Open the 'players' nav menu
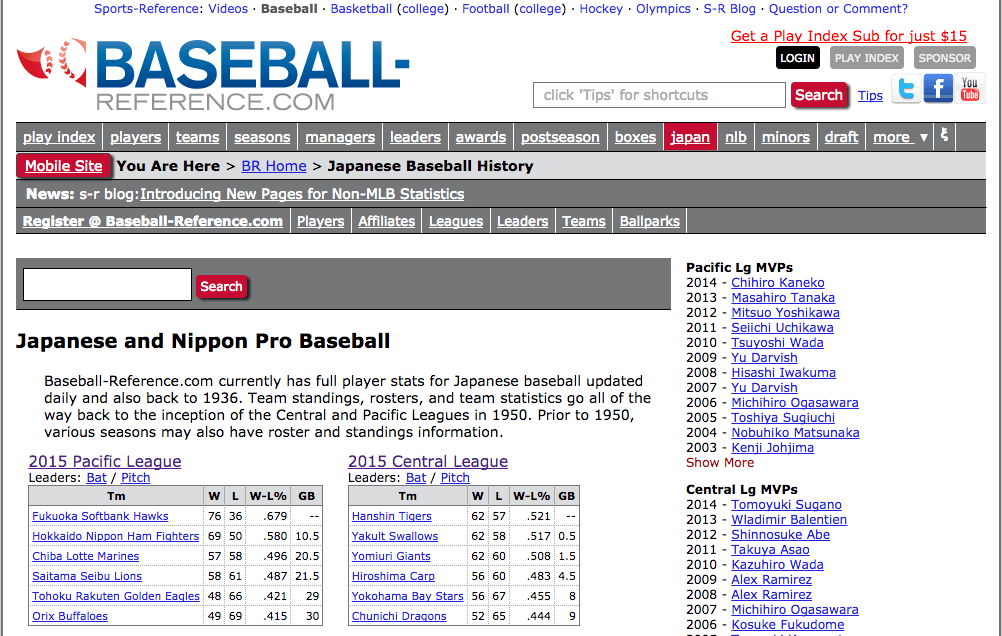Viewport: 1002px width, 636px height. click(x=135, y=137)
